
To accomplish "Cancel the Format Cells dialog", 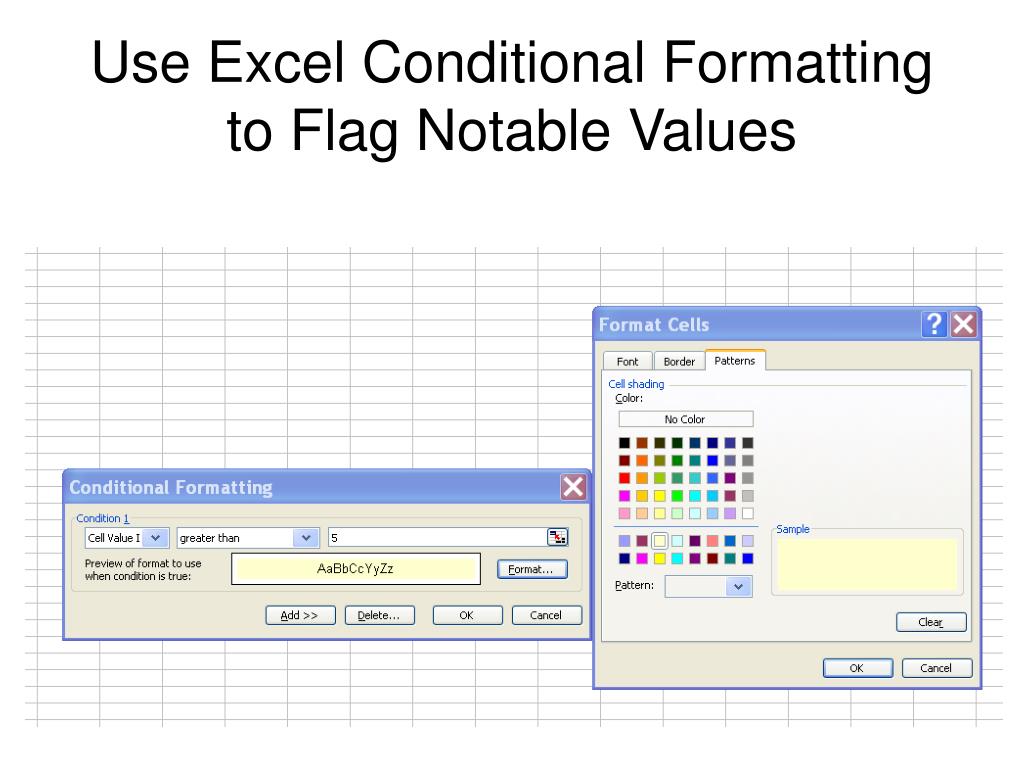I will click(936, 668).
